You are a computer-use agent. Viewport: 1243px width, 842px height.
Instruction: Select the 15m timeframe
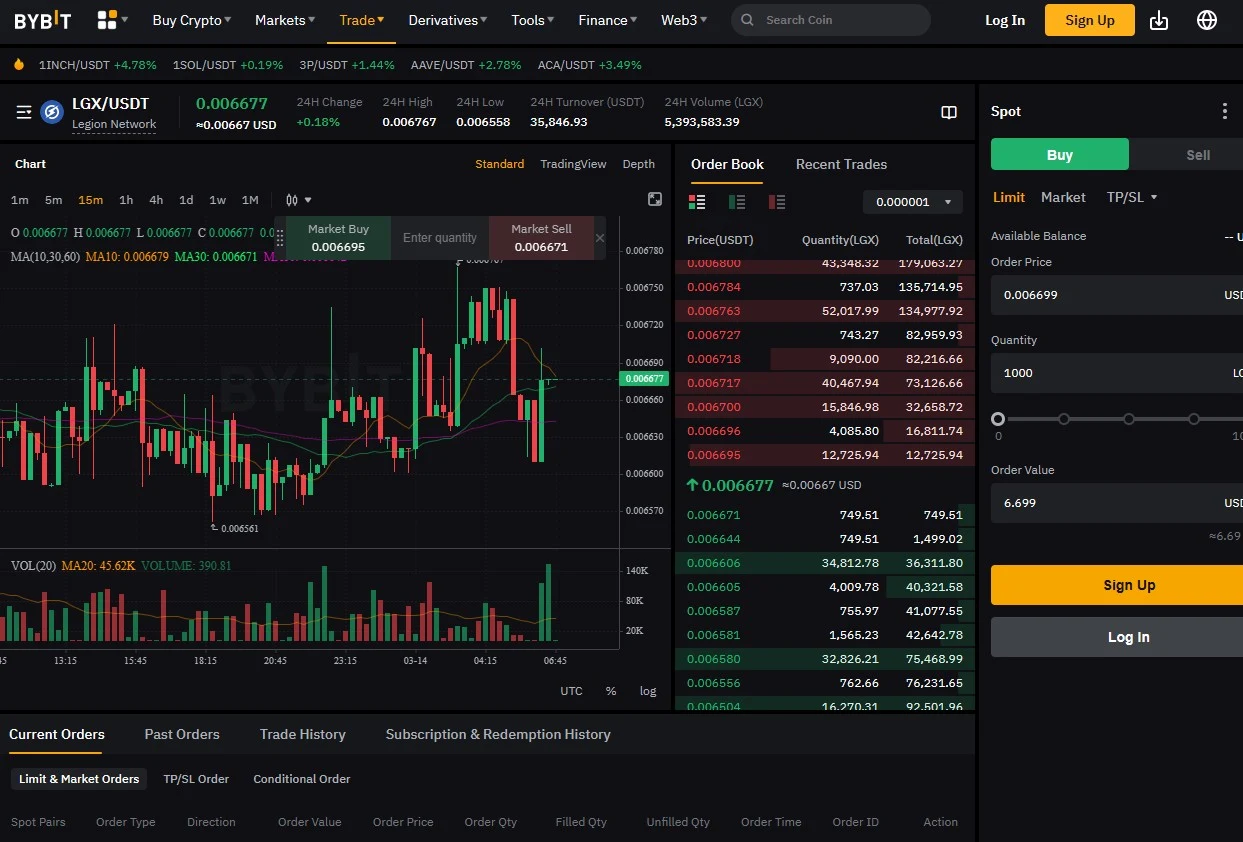[90, 200]
